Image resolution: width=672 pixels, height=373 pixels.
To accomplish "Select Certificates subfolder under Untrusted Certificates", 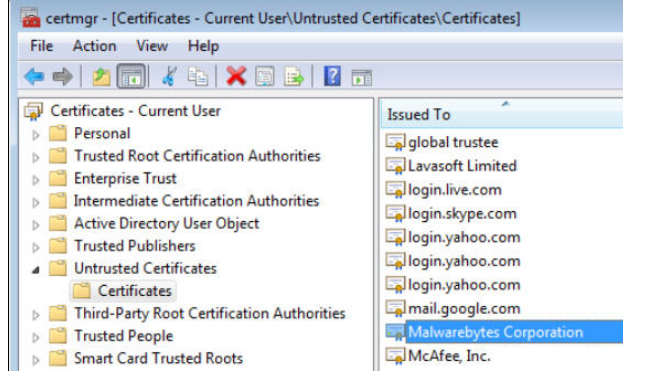I will [x=135, y=291].
